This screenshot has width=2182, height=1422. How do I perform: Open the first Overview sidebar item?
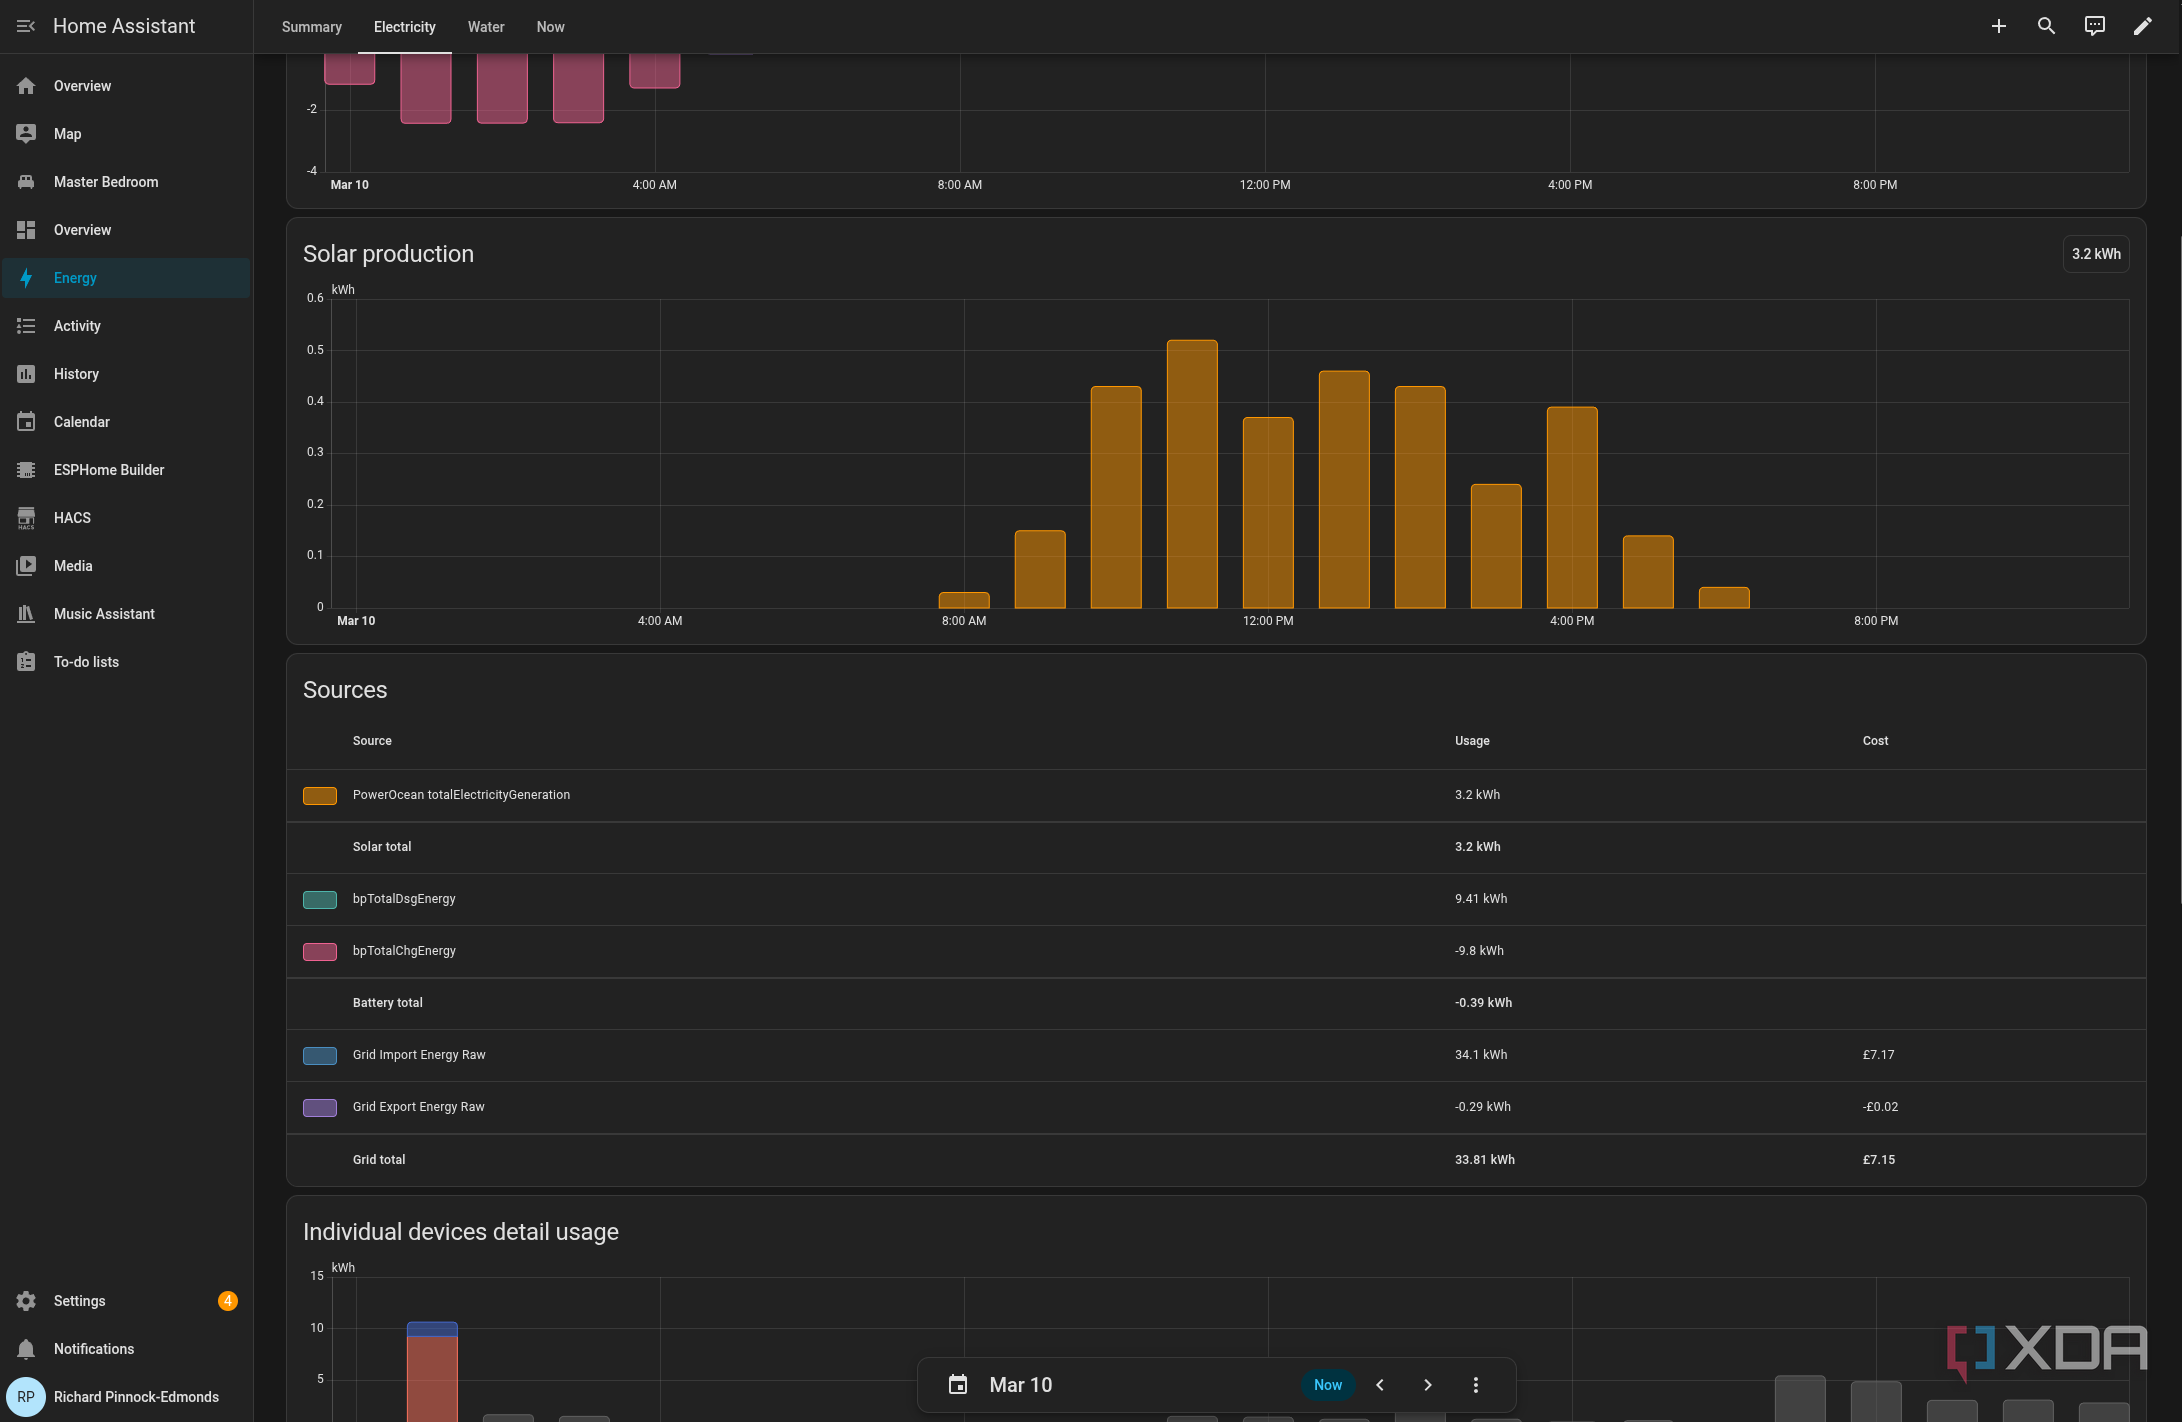coord(126,86)
